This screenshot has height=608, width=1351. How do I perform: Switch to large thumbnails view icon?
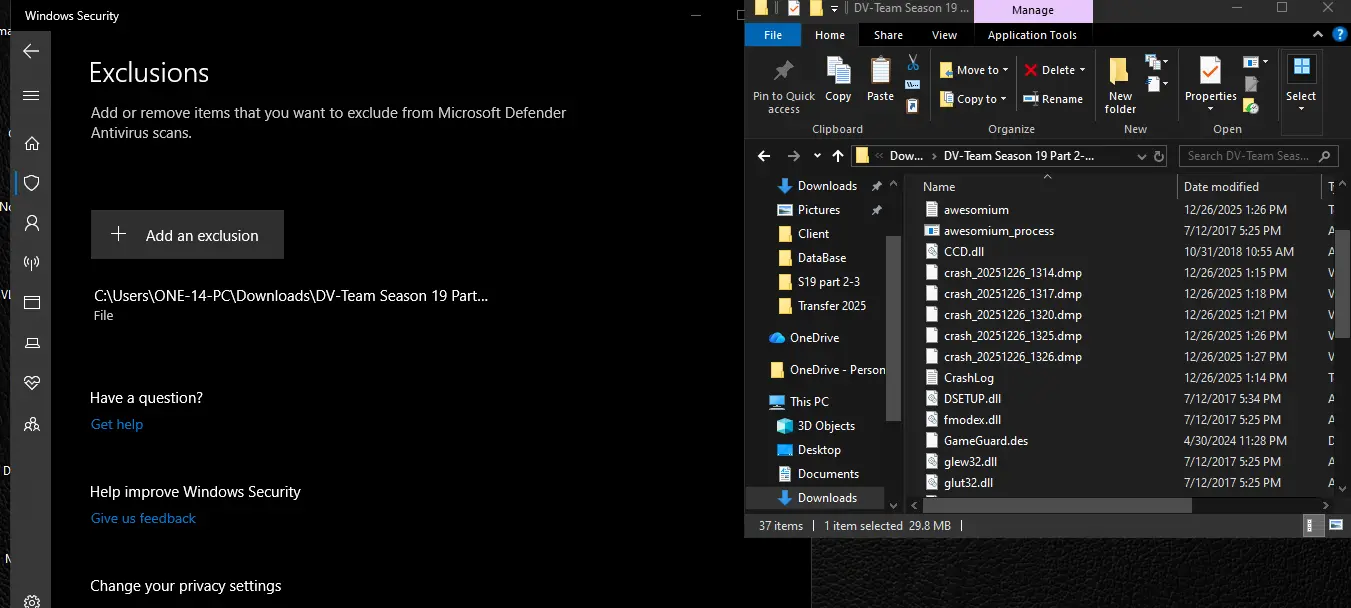click(1335, 525)
